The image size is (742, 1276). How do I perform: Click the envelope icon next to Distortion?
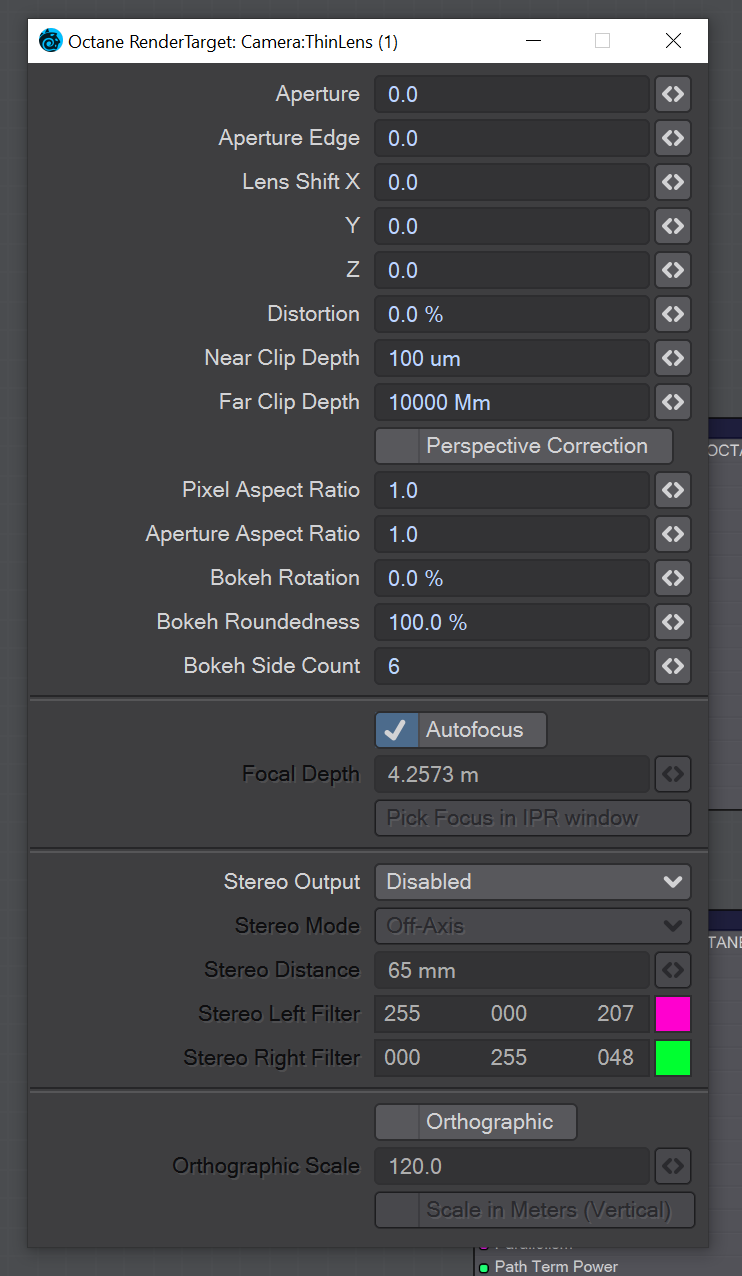(673, 314)
